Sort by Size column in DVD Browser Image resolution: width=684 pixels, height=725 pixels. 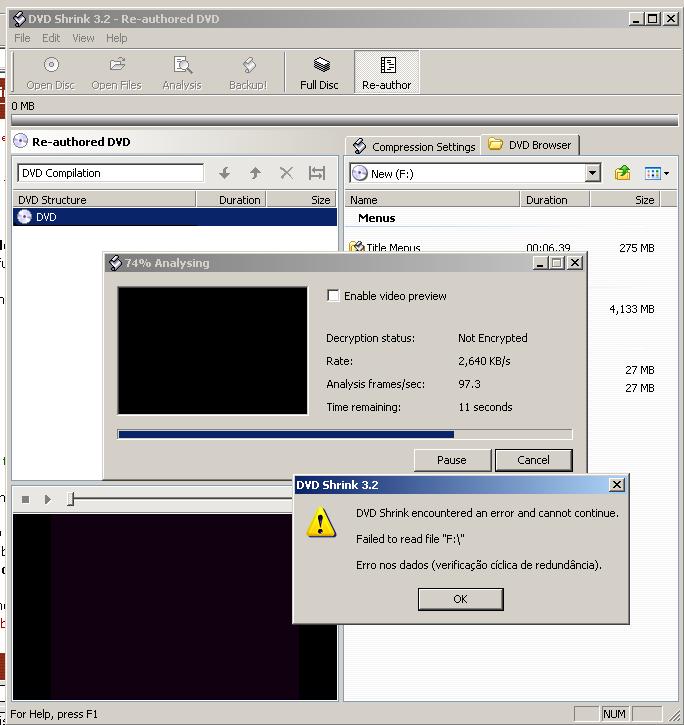pyautogui.click(x=625, y=200)
